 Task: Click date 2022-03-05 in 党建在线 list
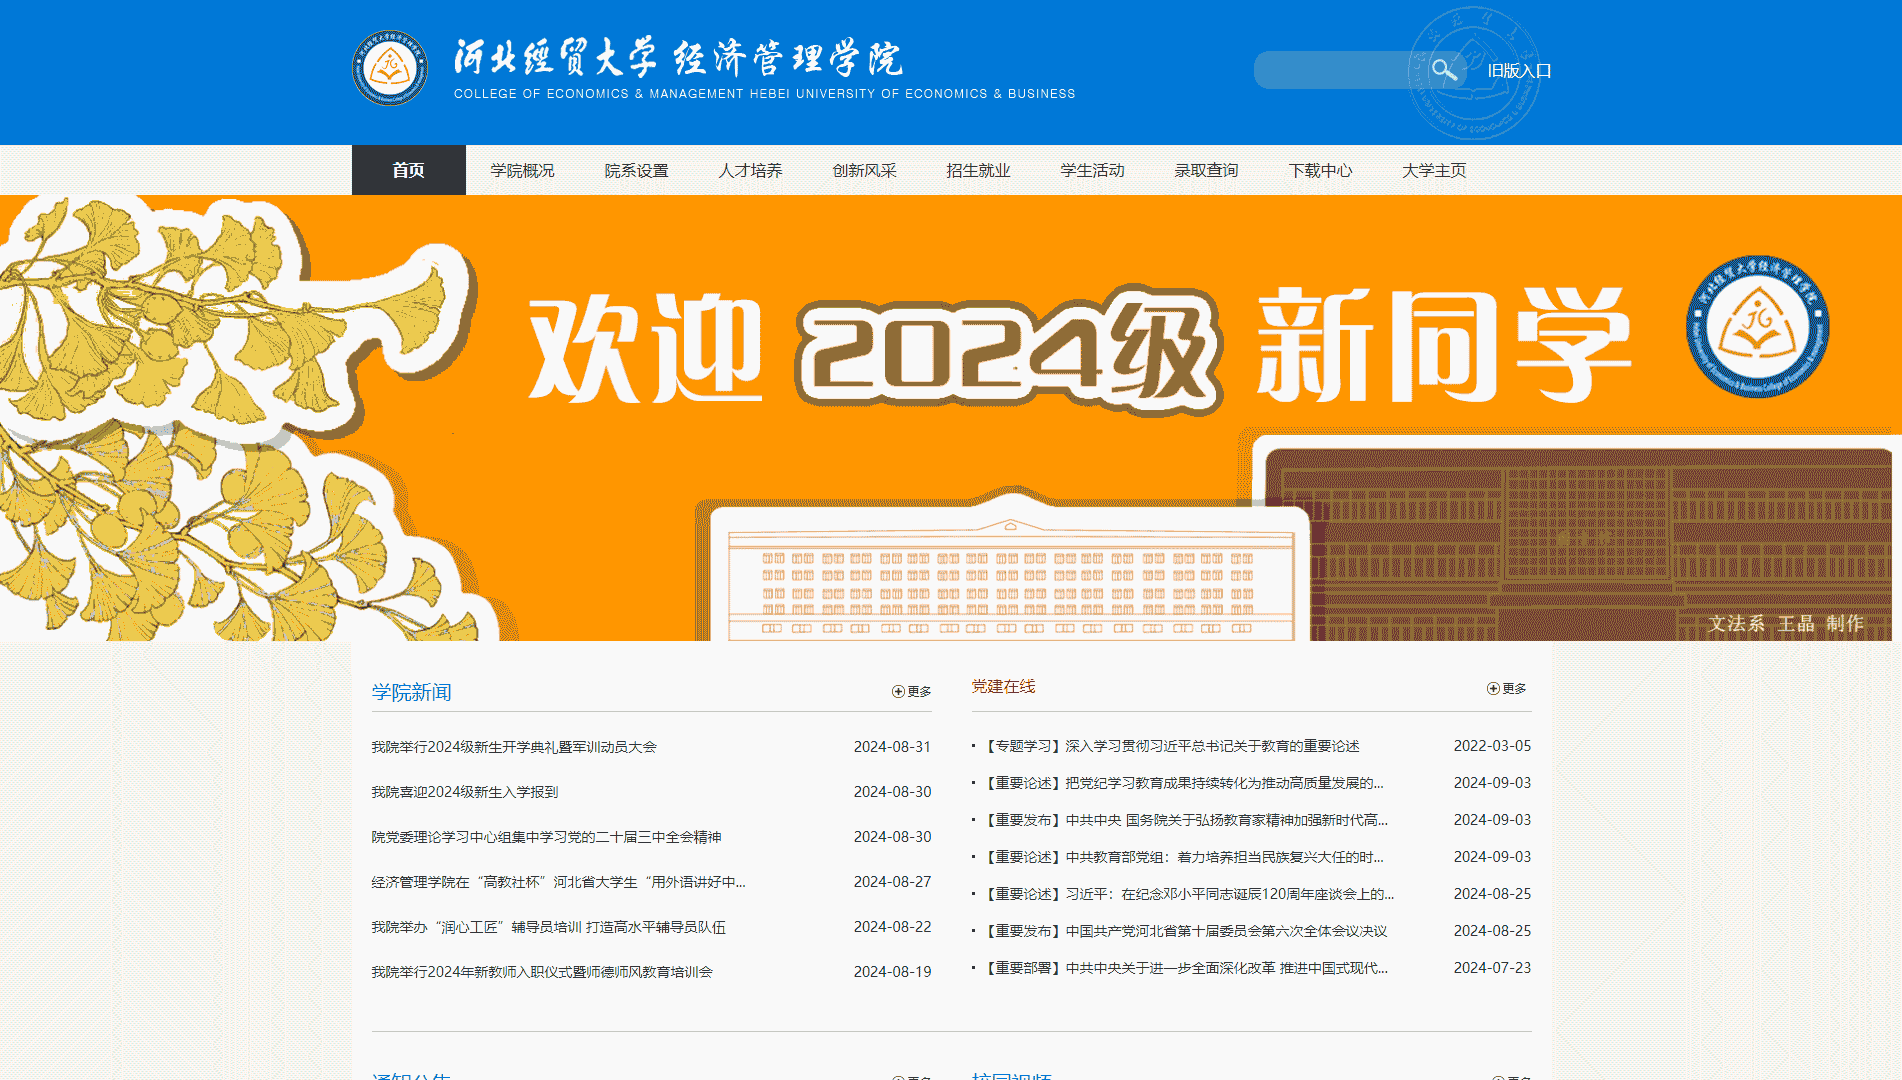[x=1492, y=746]
